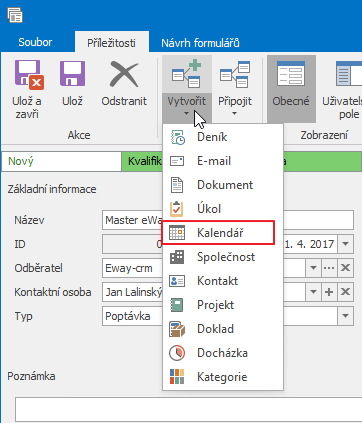Switch to the Návrh formulářů tab

[200, 43]
